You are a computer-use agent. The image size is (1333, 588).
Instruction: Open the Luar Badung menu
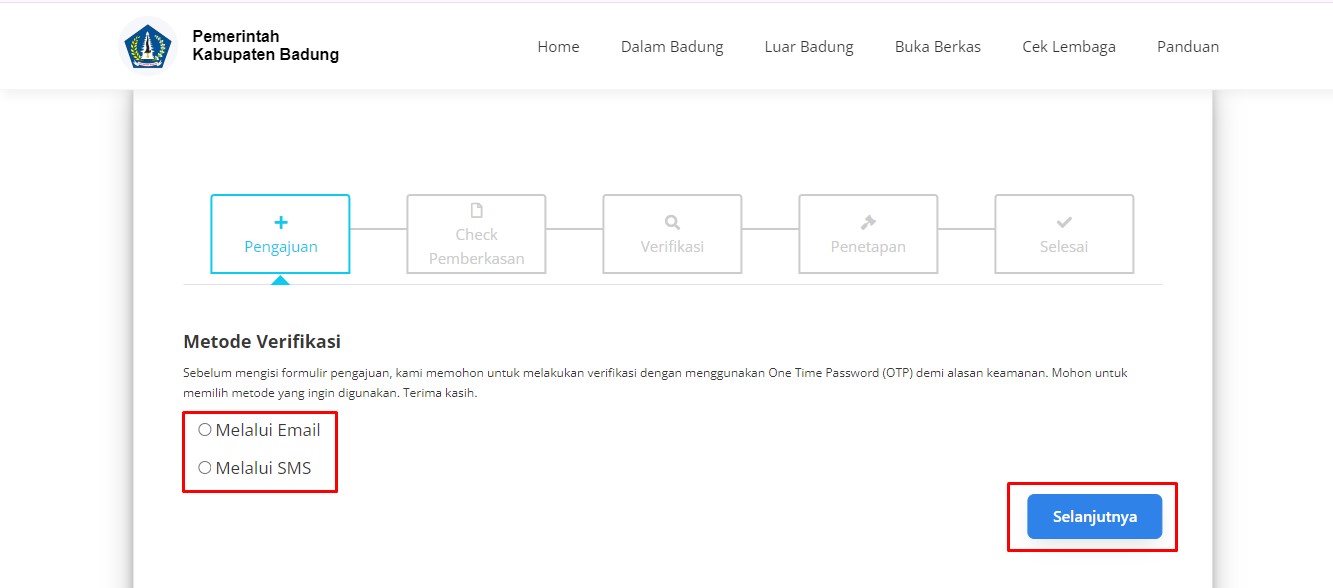[809, 46]
